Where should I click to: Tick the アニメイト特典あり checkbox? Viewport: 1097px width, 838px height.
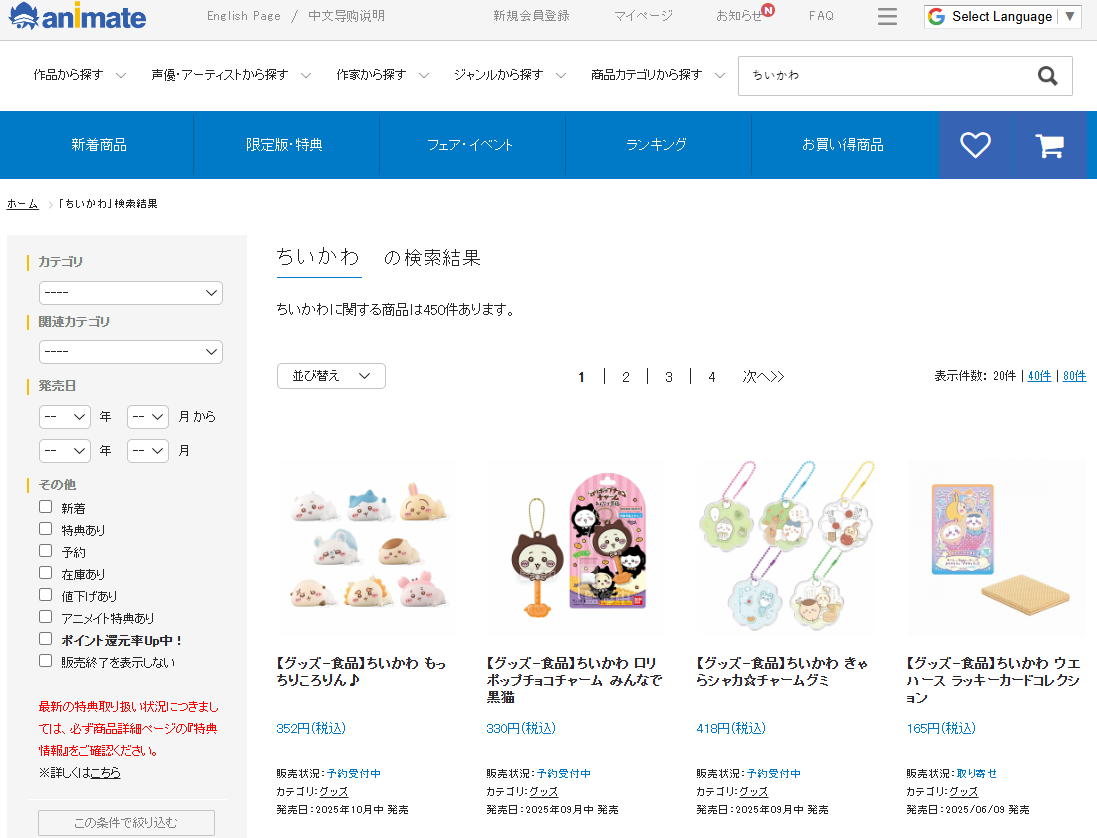(45, 617)
